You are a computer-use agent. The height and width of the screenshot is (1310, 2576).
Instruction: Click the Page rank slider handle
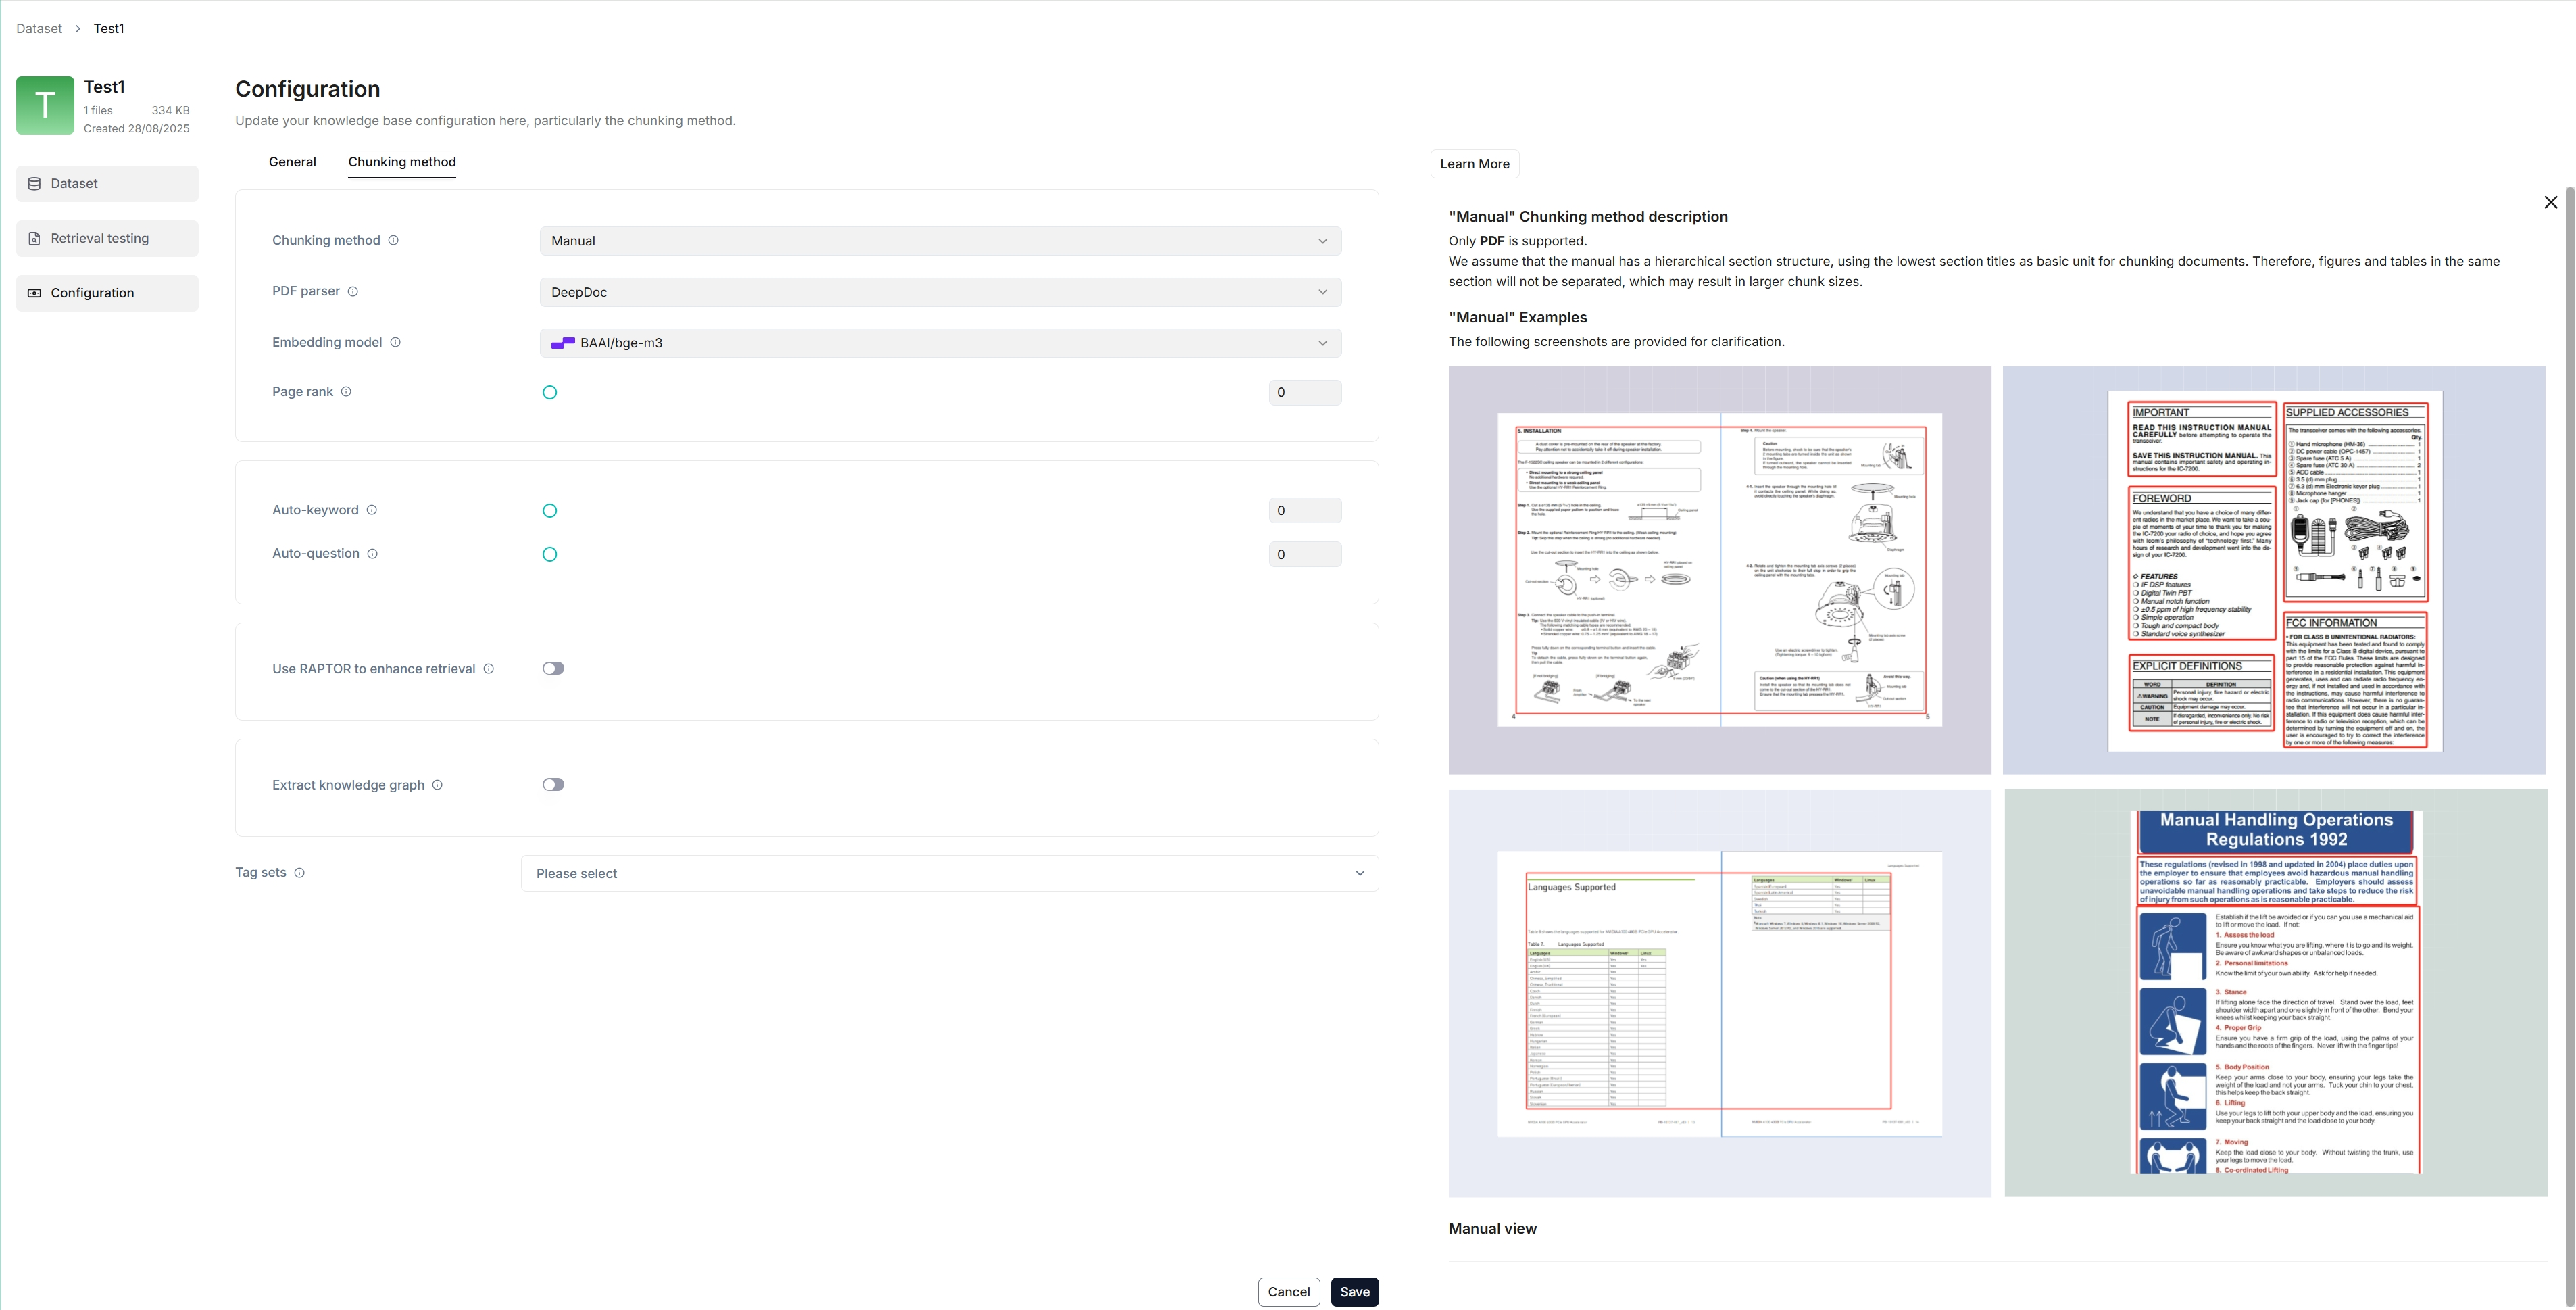(x=549, y=393)
